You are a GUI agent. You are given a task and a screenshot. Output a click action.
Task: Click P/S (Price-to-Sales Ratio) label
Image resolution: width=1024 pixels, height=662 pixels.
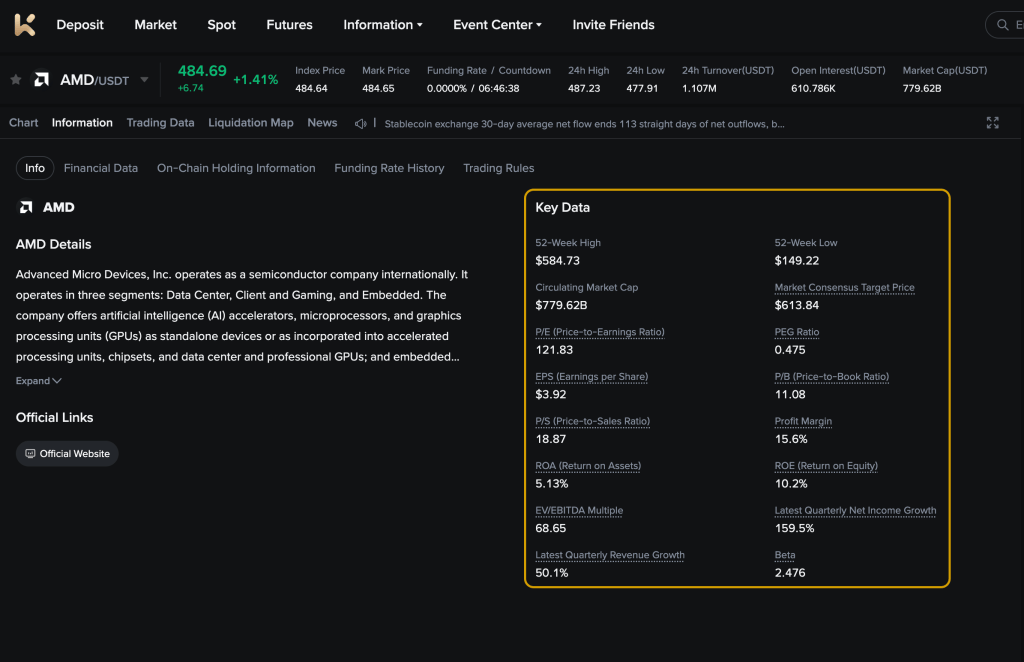pos(592,421)
